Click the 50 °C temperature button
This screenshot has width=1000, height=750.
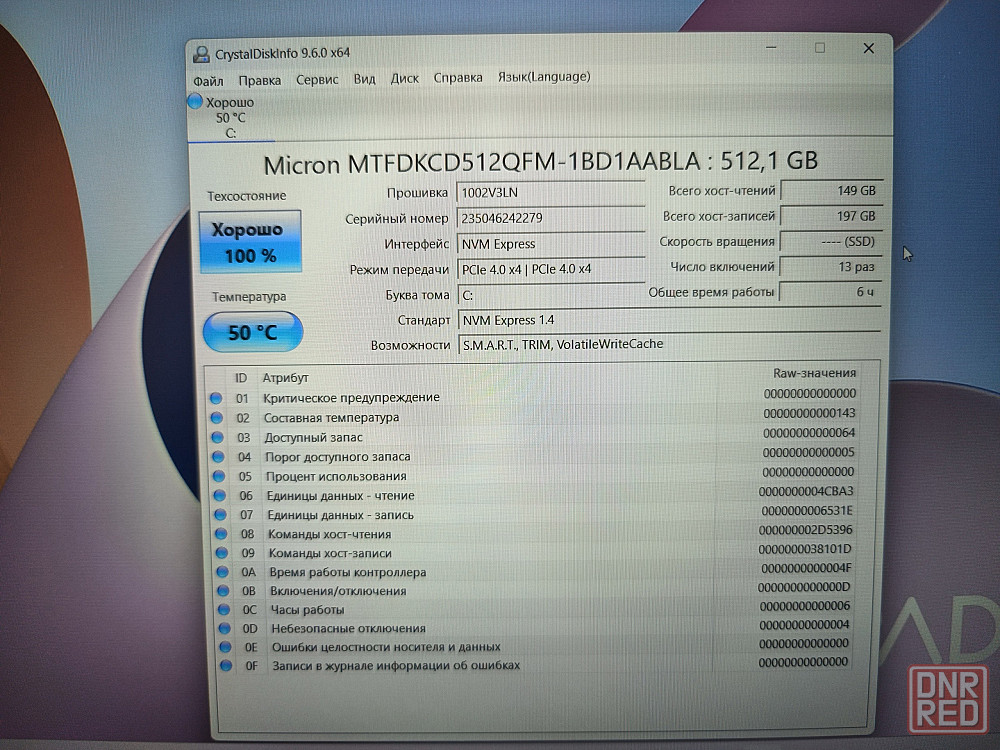click(253, 332)
